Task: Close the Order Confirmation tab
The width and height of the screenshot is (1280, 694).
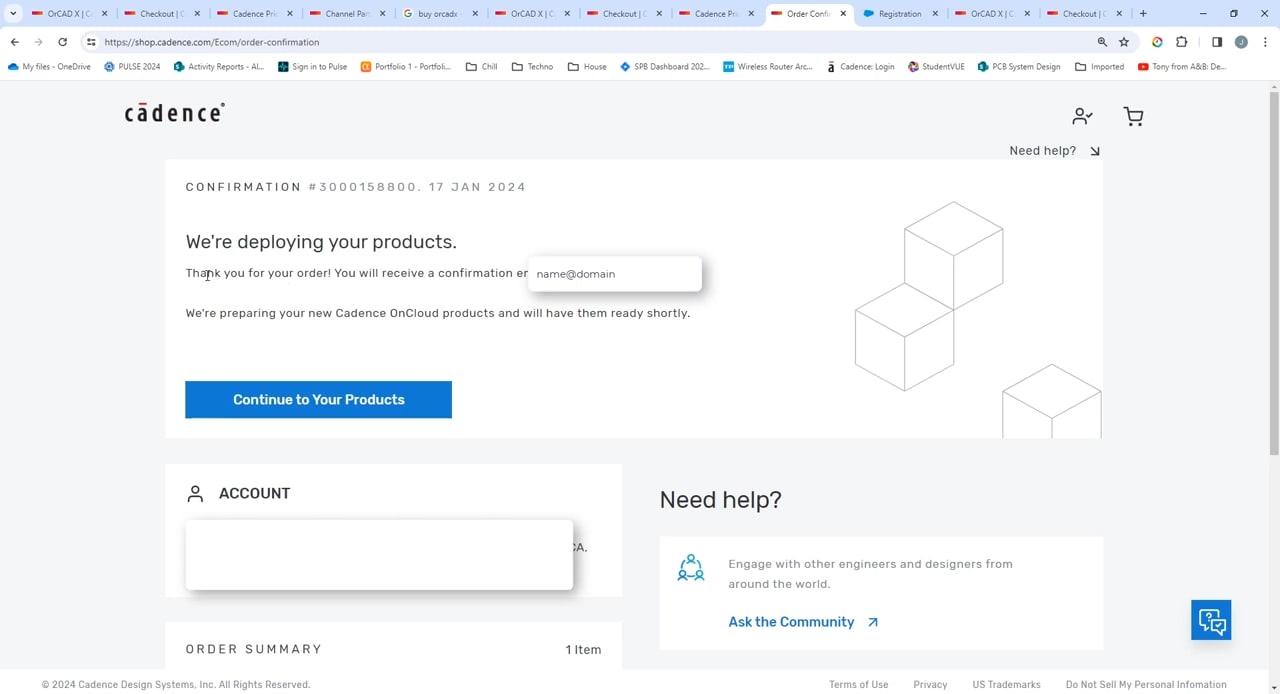Action: point(843,14)
